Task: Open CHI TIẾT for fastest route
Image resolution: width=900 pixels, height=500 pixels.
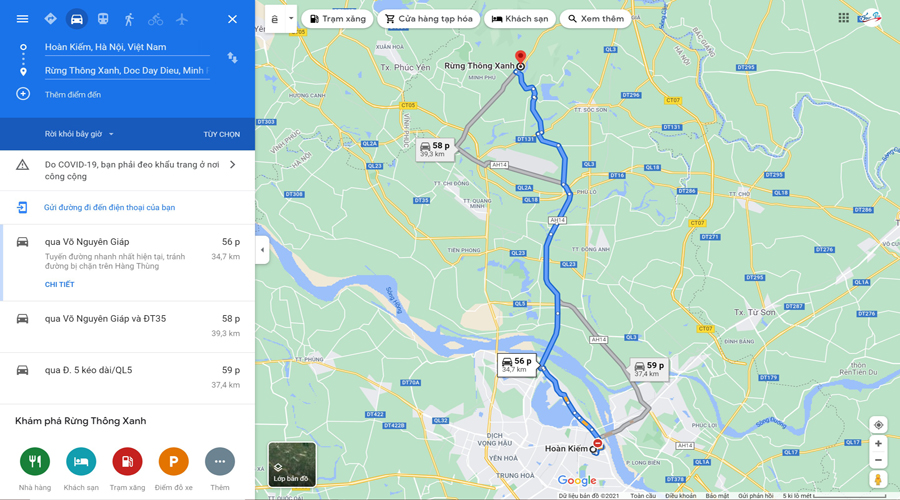Action: click(x=60, y=284)
